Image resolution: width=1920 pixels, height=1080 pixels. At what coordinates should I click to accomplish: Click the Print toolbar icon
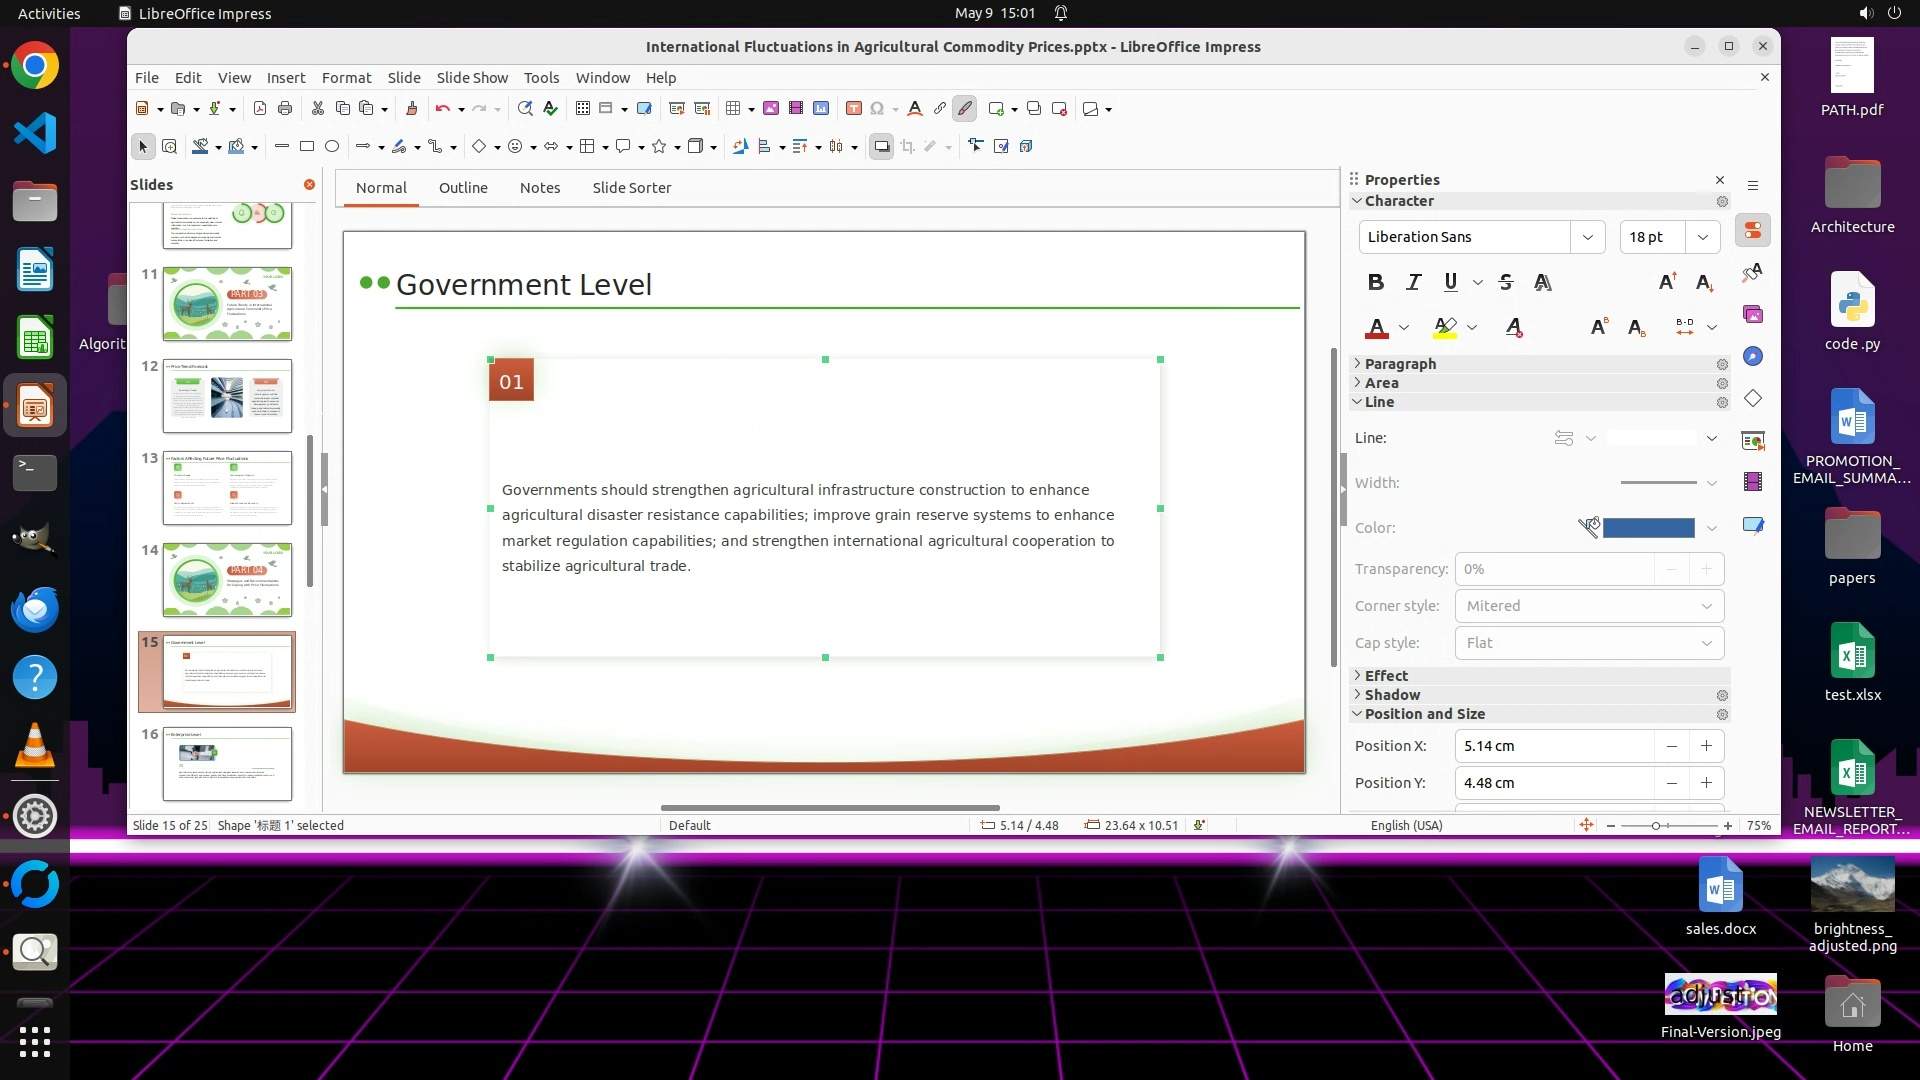tap(285, 109)
